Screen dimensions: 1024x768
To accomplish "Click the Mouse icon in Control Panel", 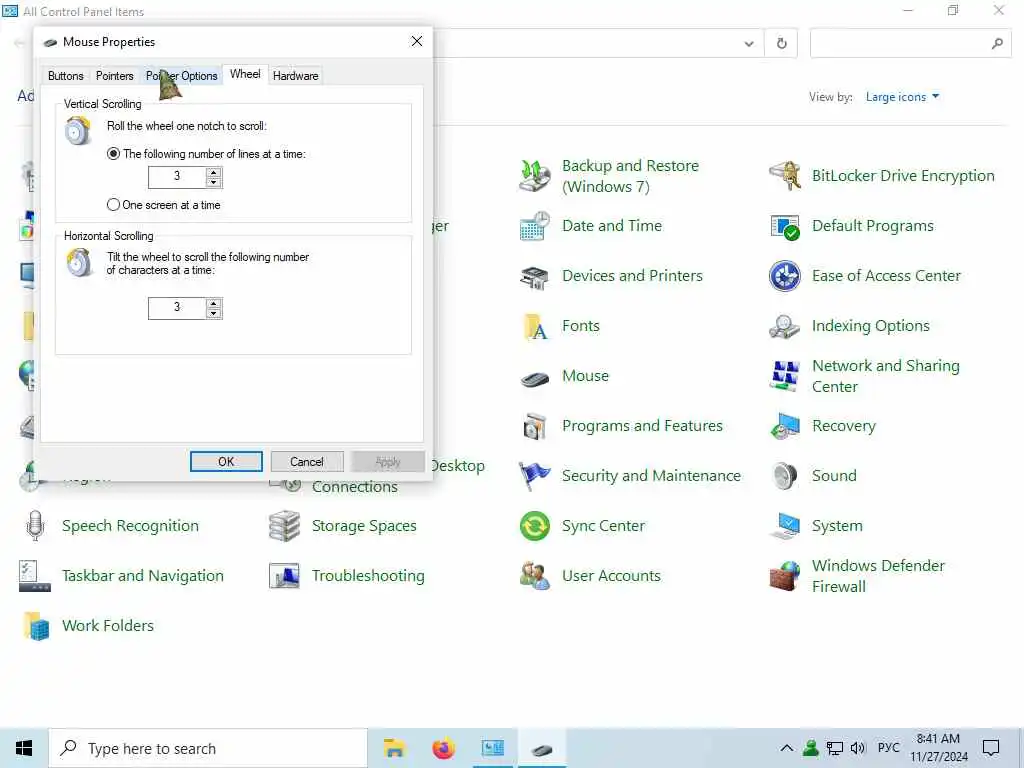I will [x=534, y=377].
